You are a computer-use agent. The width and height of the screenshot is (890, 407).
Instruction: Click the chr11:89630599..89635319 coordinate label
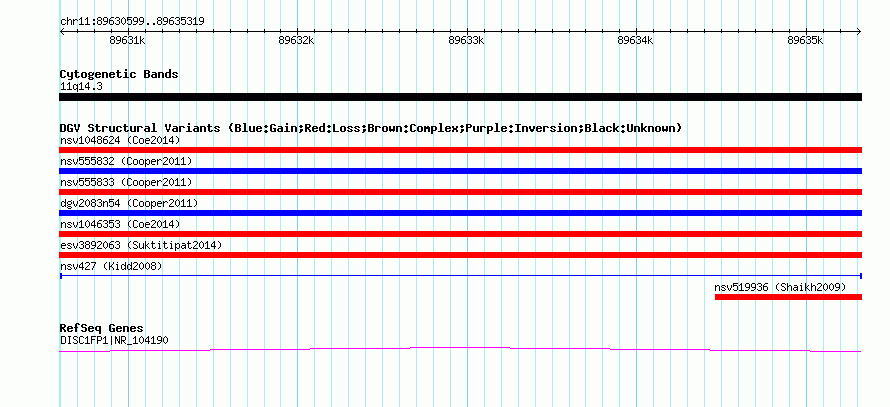[132, 22]
